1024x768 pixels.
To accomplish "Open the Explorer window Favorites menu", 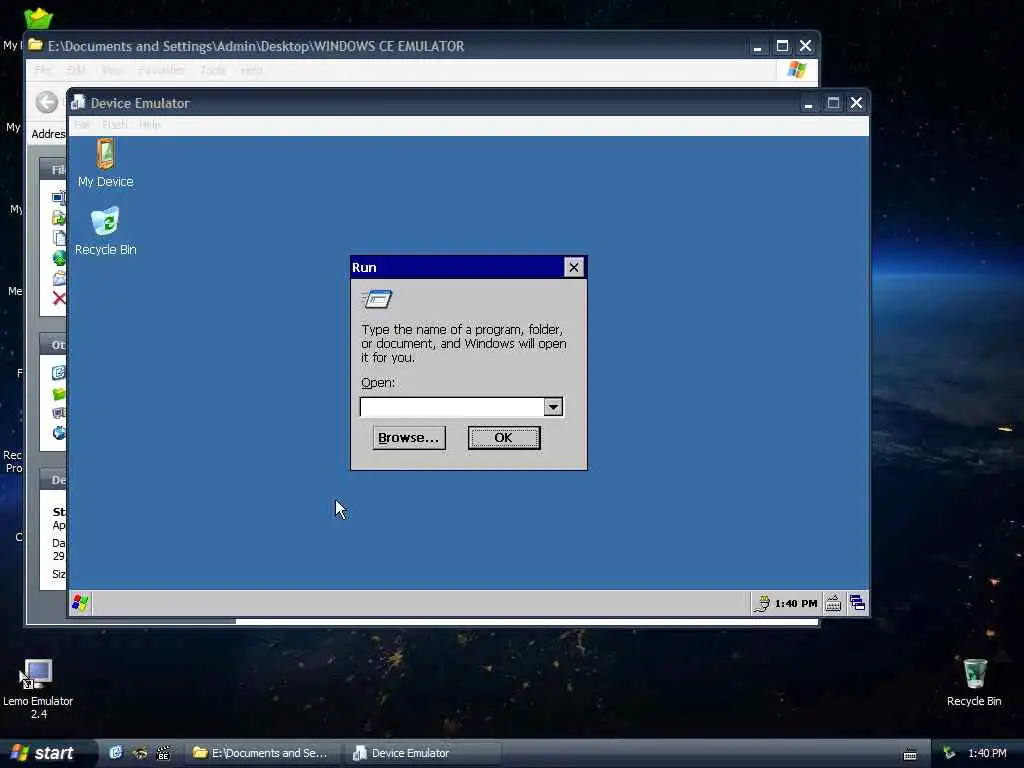I will 161,70.
